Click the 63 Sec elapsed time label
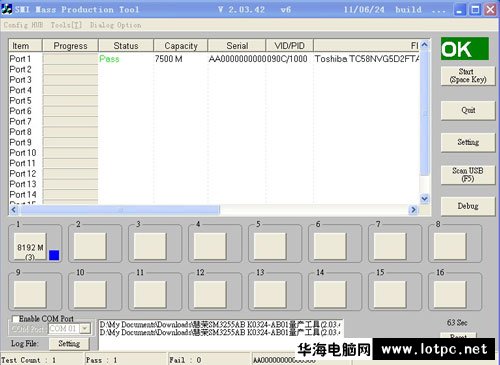Viewport: 500px width, 365px height. 457,323
